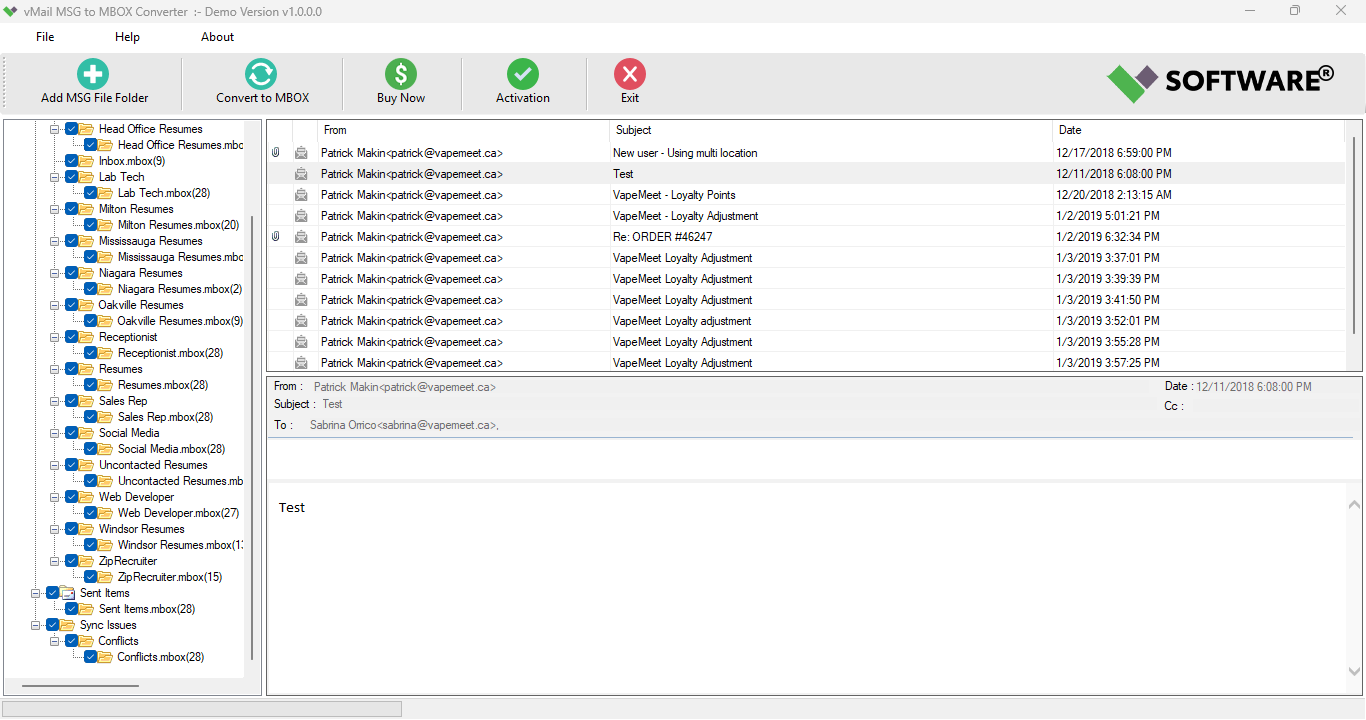Open the Help menu
The image size is (1366, 720).
click(x=127, y=36)
